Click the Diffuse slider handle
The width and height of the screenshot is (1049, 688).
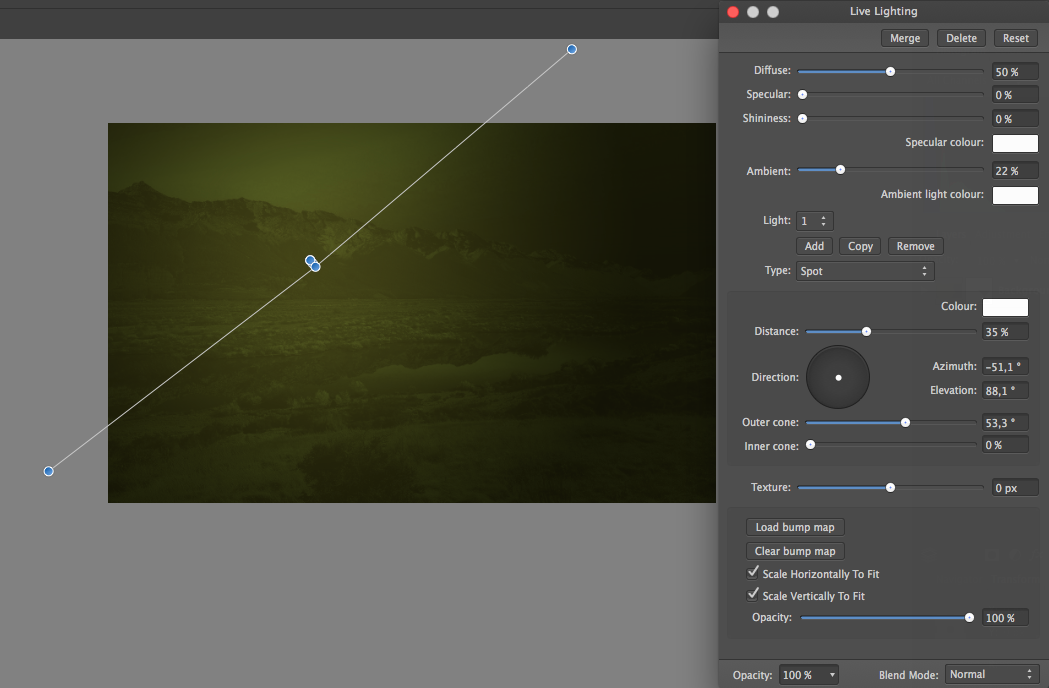pyautogui.click(x=889, y=71)
